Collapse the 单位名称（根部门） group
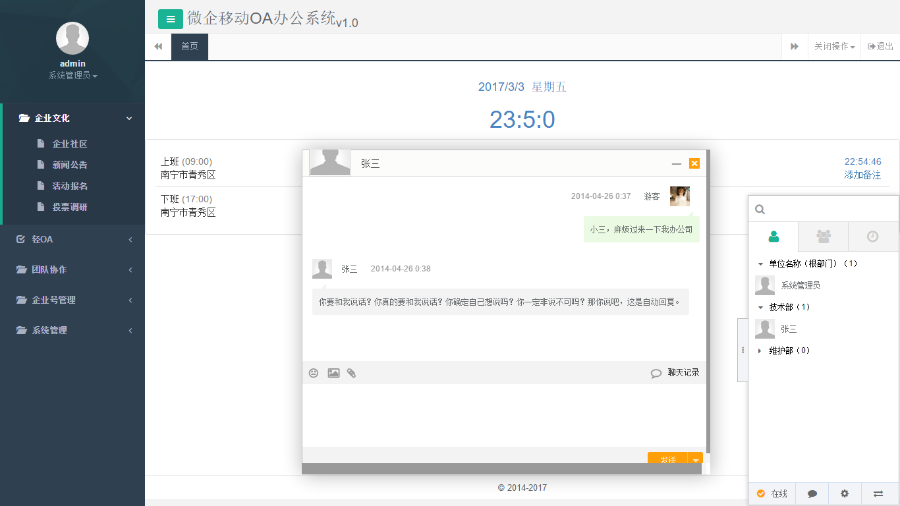The width and height of the screenshot is (900, 506). point(808,264)
